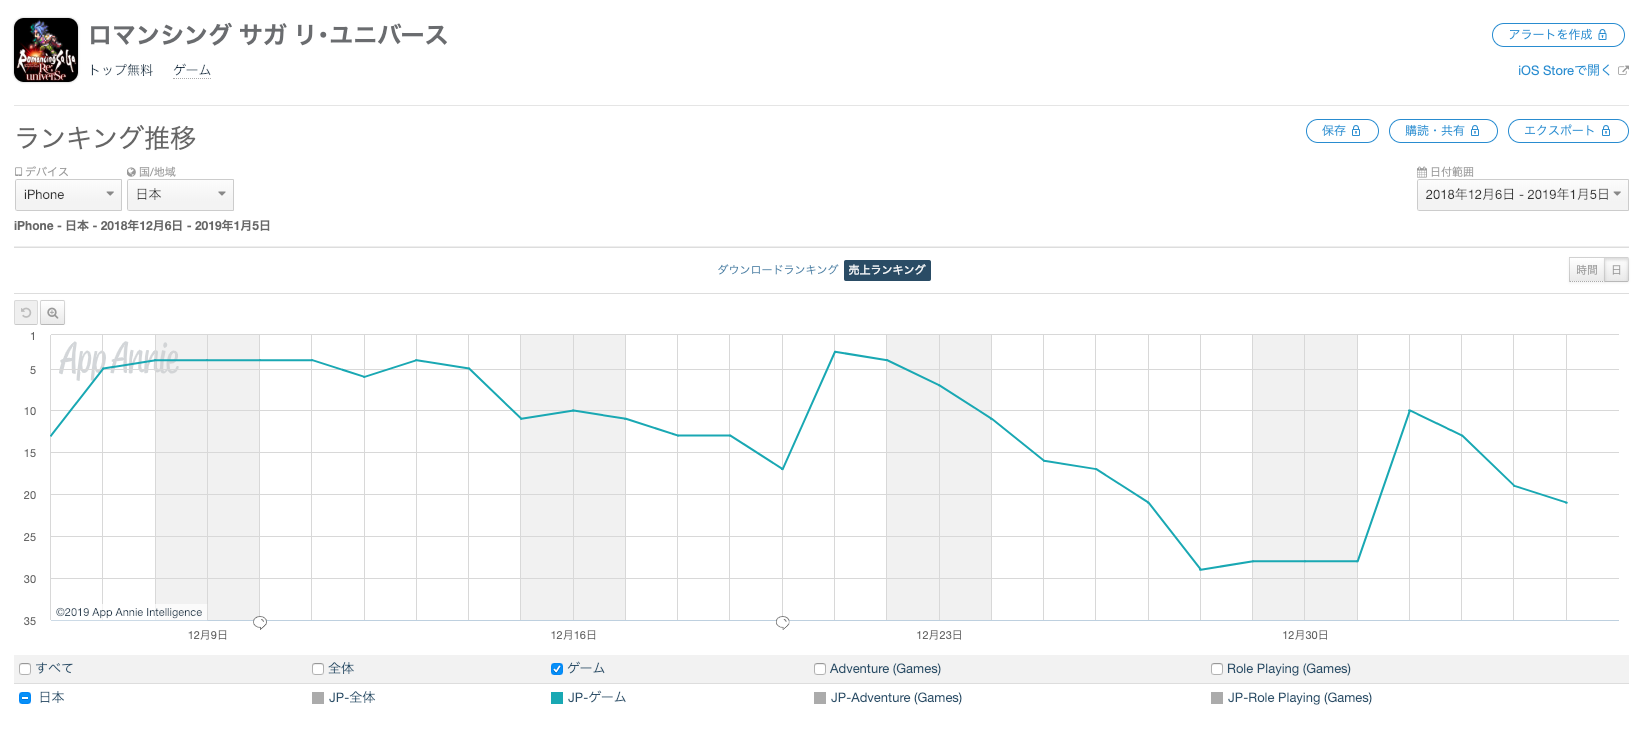Click the calendar icon beside 日付範囲
Image resolution: width=1640 pixels, height=729 pixels.
[x=1422, y=172]
